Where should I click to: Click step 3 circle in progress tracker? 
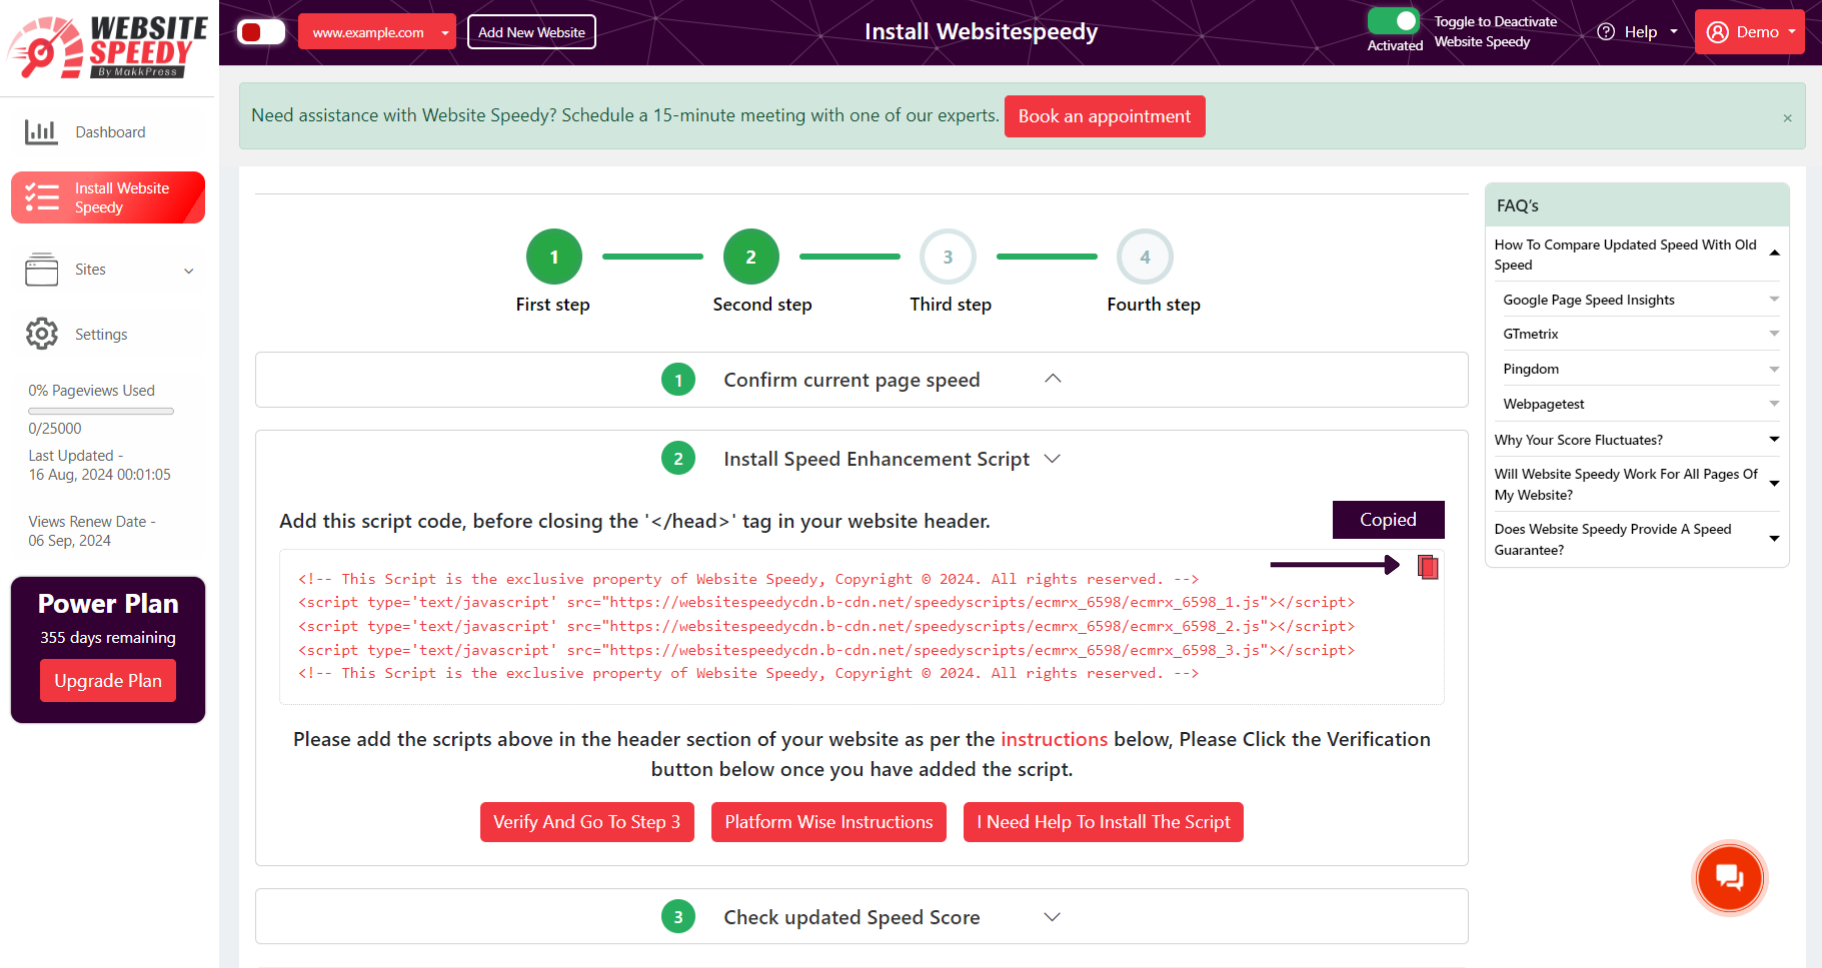click(948, 257)
